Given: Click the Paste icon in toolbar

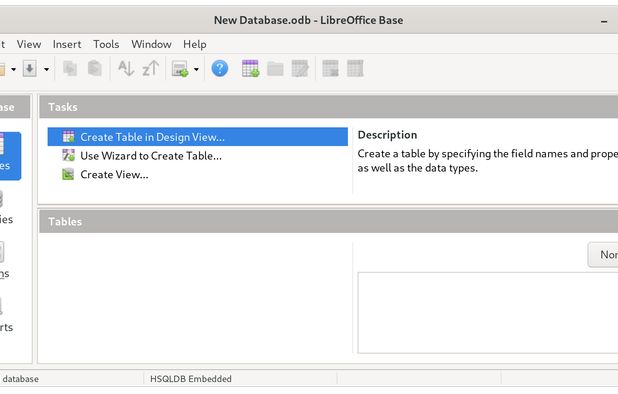Looking at the screenshot, I should [95, 69].
